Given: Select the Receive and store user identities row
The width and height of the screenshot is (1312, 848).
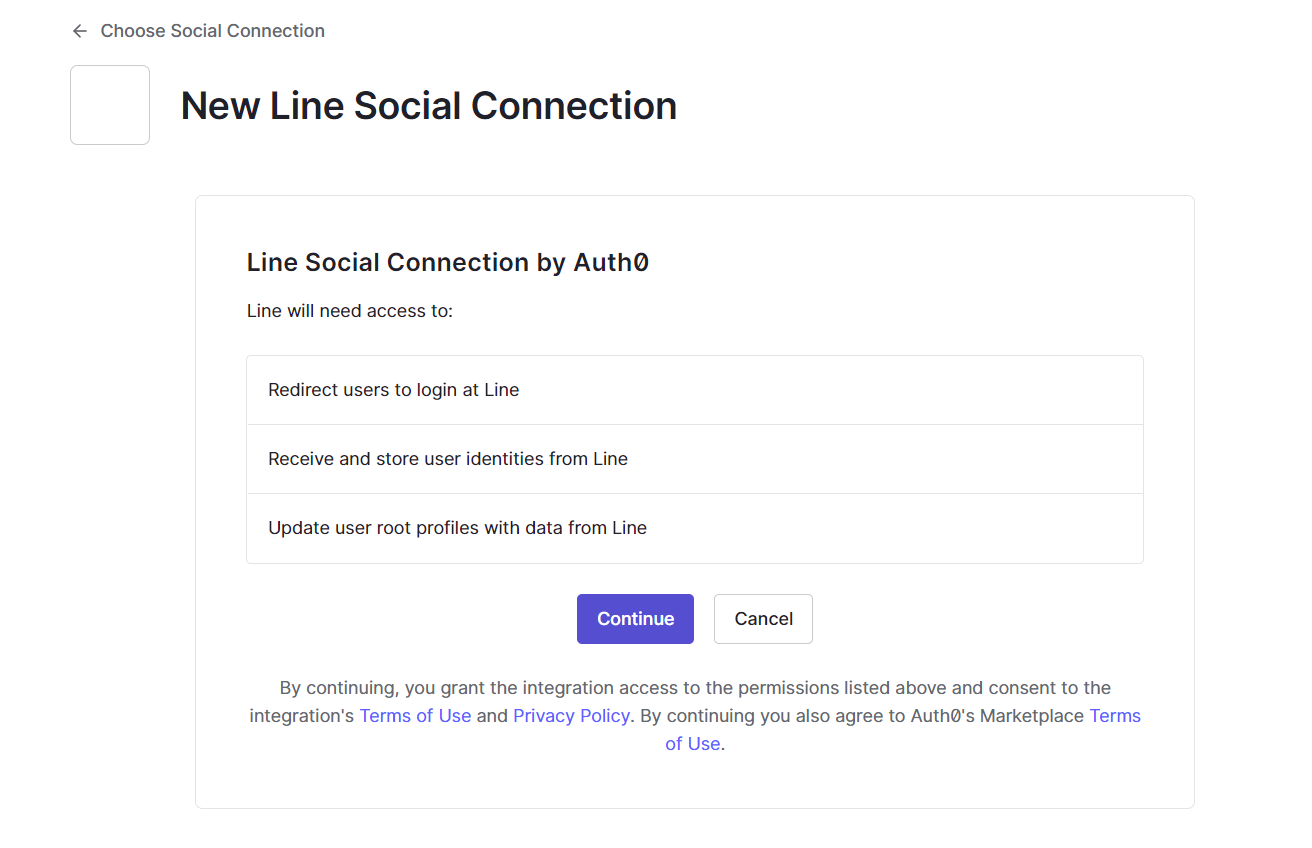Looking at the screenshot, I should (694, 459).
